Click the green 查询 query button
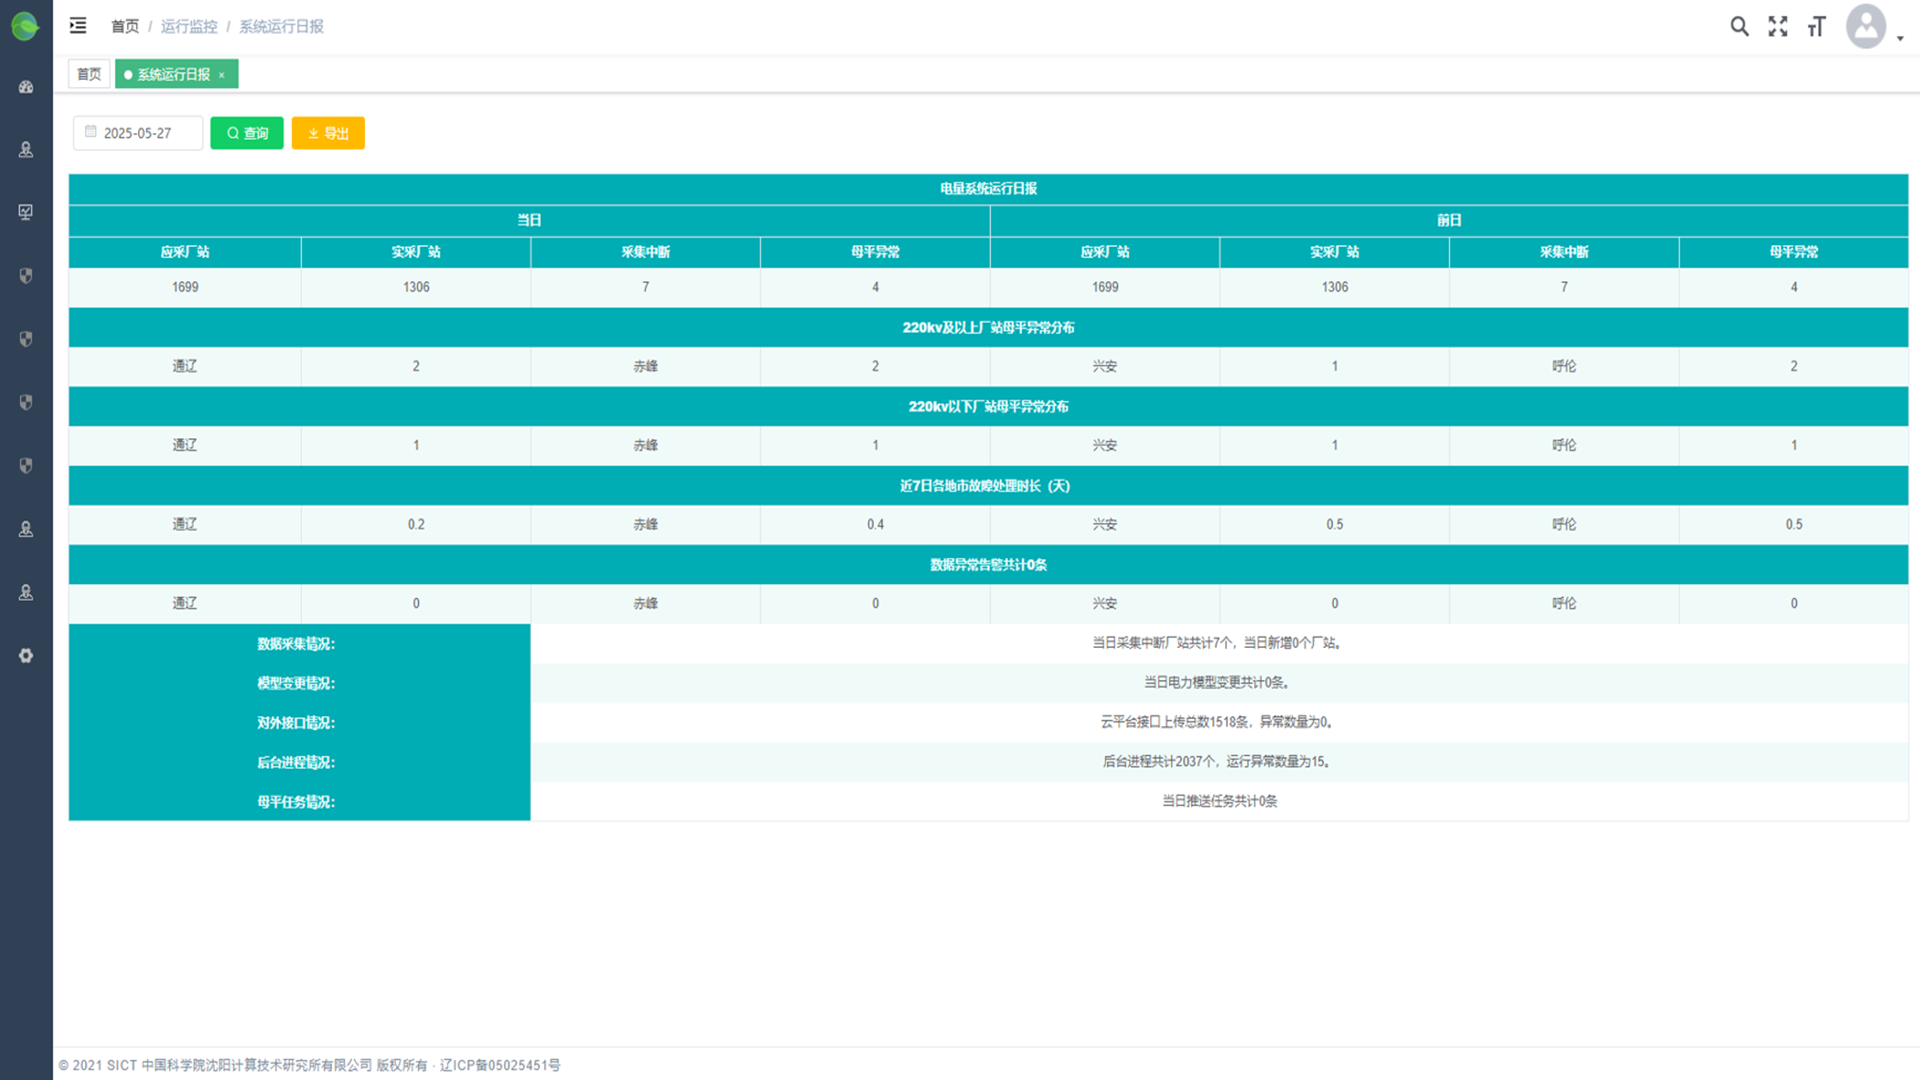Image resolution: width=1920 pixels, height=1080 pixels. tap(247, 133)
